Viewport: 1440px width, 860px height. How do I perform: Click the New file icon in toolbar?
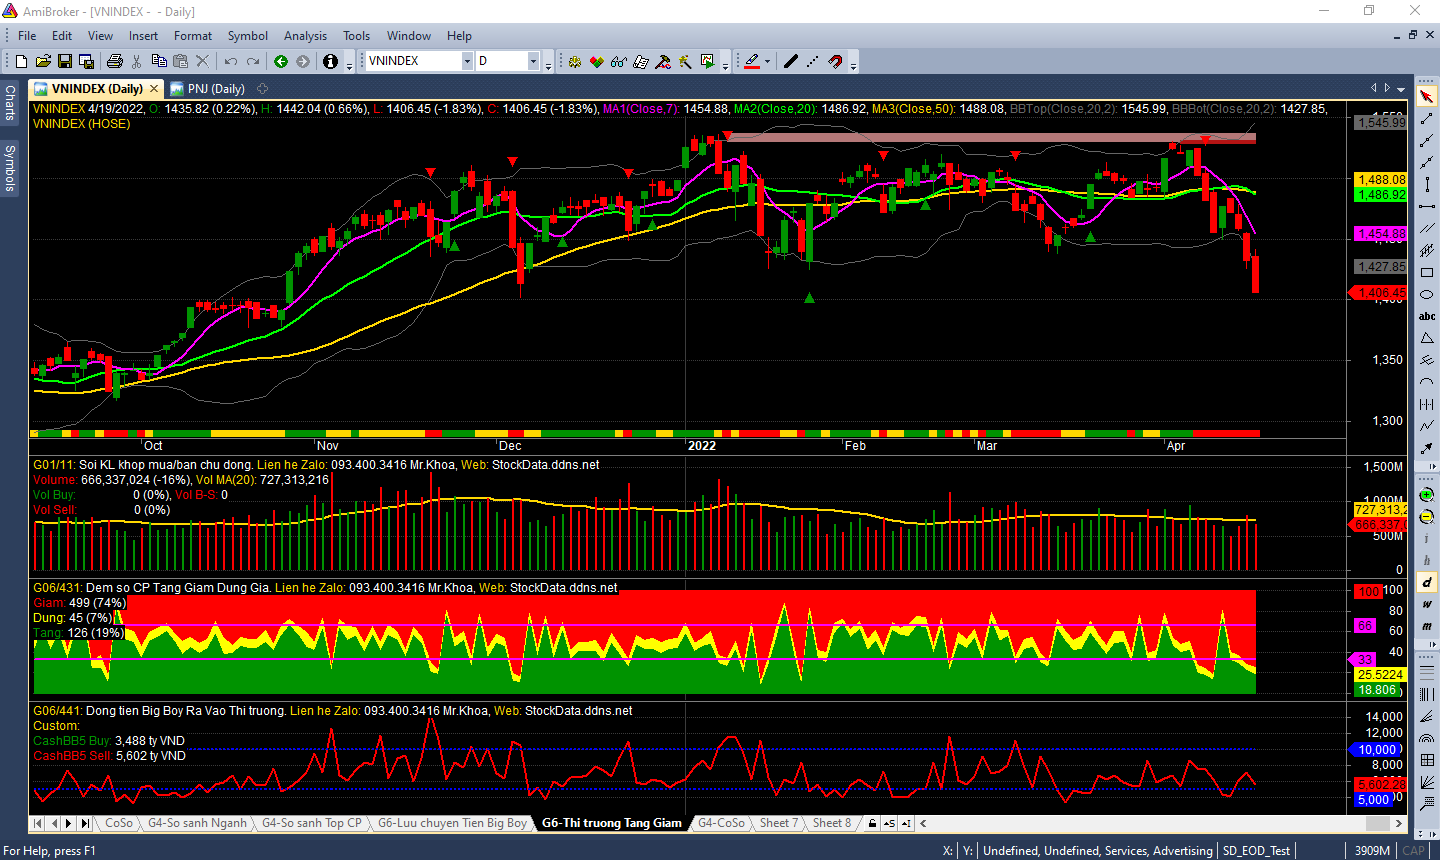coord(21,61)
